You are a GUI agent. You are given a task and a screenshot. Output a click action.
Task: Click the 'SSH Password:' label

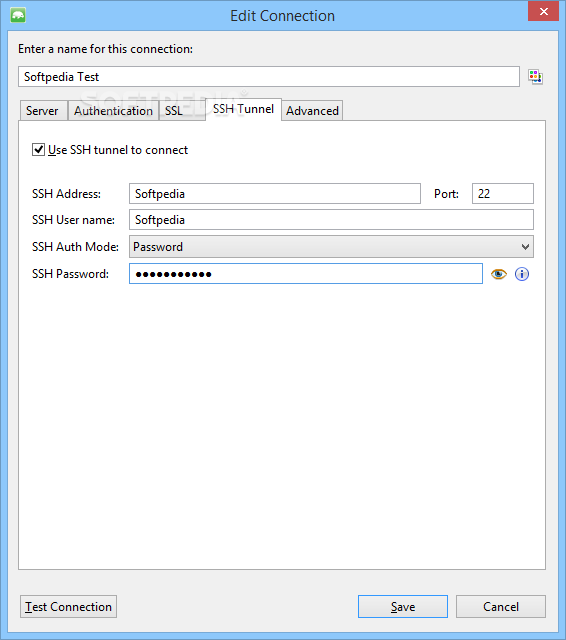pos(70,273)
